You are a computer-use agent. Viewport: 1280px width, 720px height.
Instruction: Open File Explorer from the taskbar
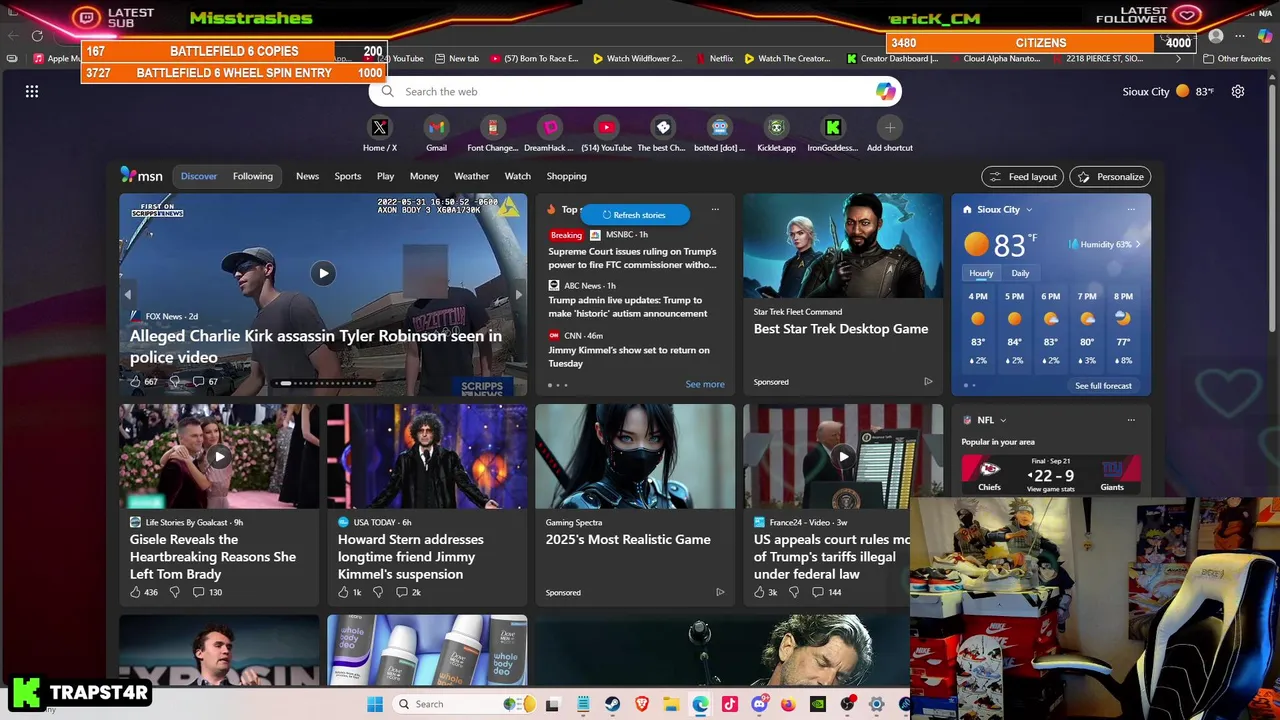click(x=671, y=704)
